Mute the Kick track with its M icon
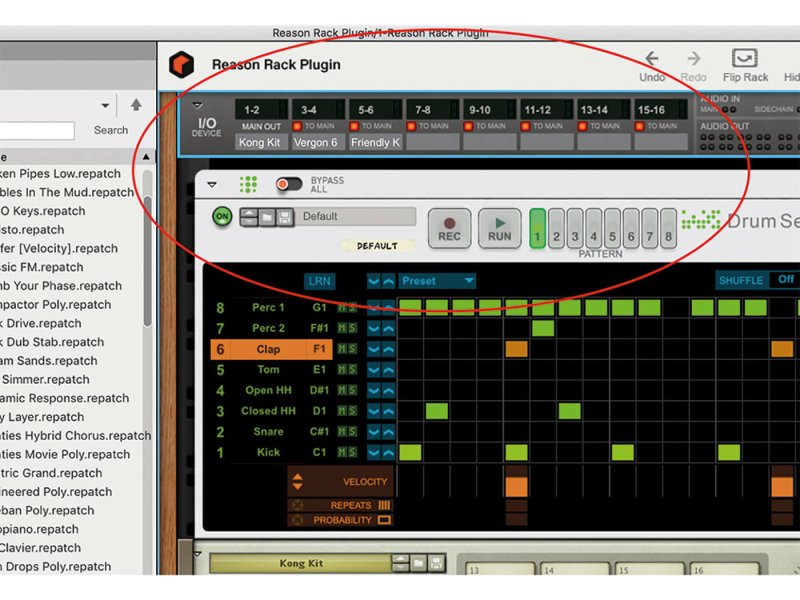Viewport: 800px width, 600px height. [342, 451]
